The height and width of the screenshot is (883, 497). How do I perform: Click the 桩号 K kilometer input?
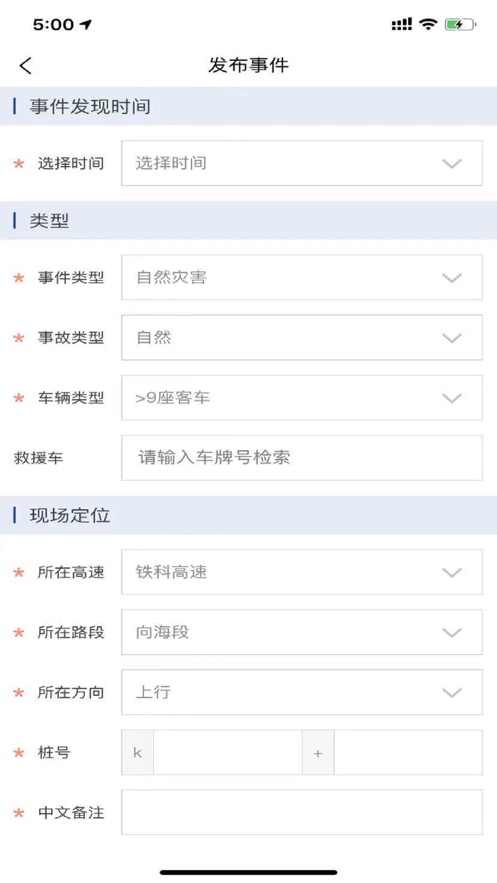pos(227,753)
